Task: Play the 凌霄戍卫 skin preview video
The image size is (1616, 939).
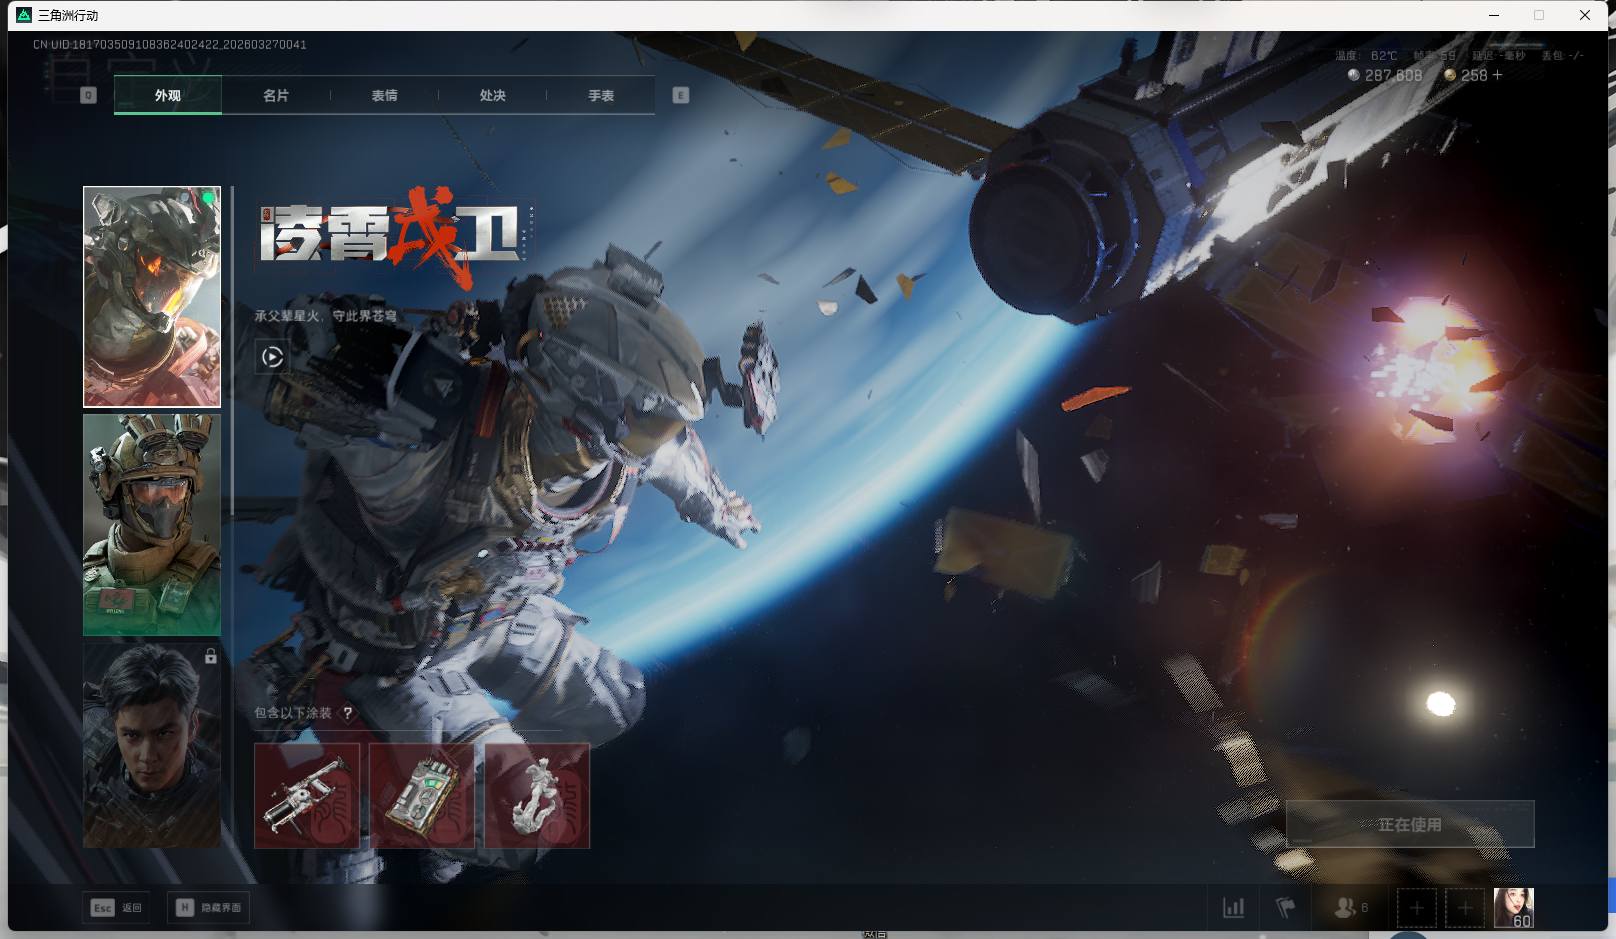Action: (272, 357)
